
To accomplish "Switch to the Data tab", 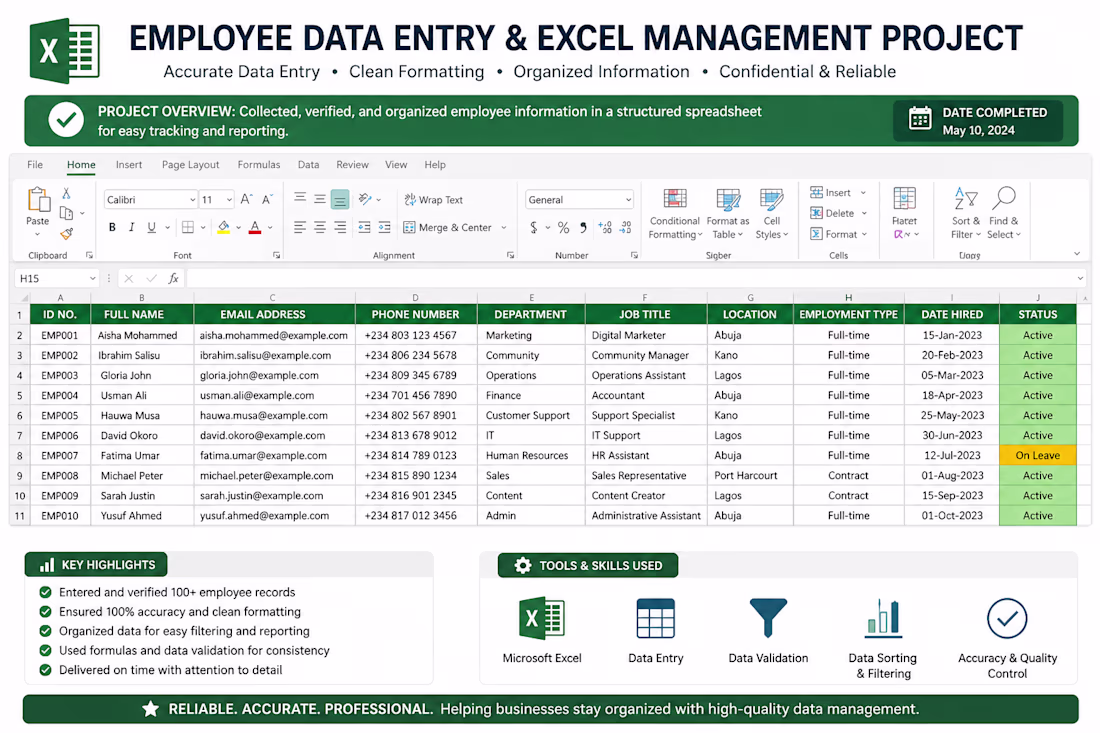I will 309,165.
